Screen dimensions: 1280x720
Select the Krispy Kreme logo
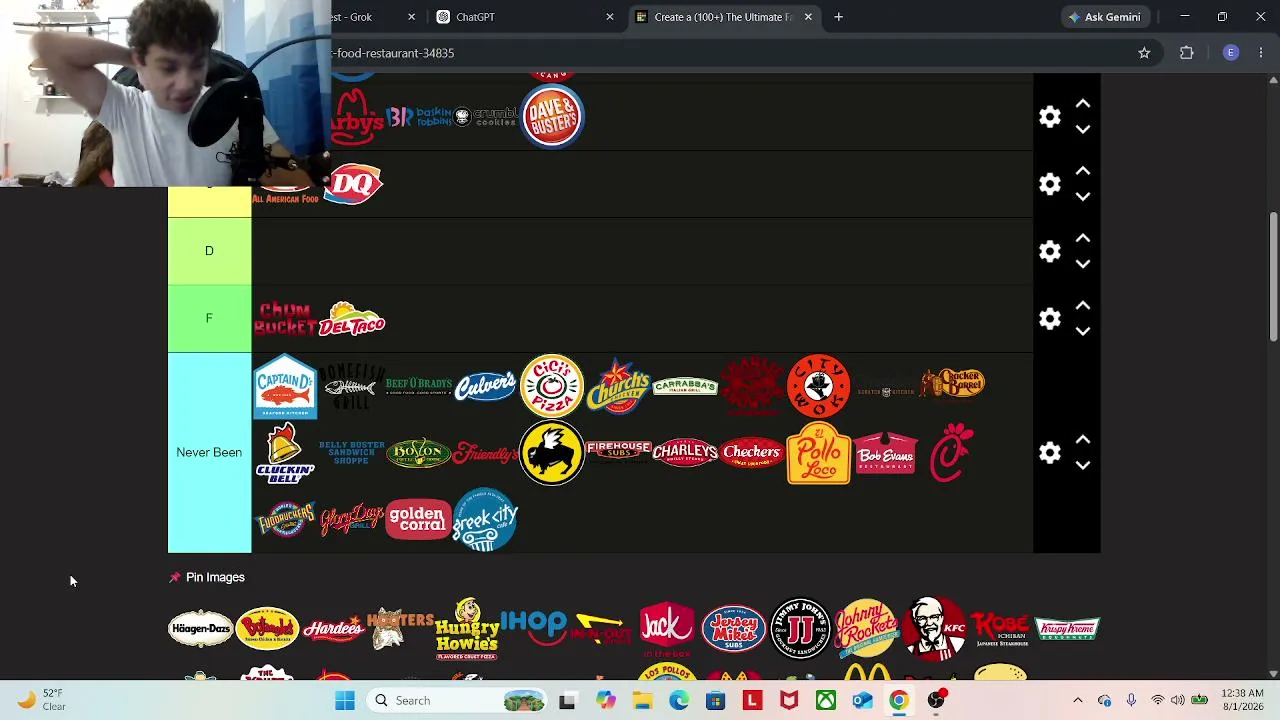pos(1067,629)
